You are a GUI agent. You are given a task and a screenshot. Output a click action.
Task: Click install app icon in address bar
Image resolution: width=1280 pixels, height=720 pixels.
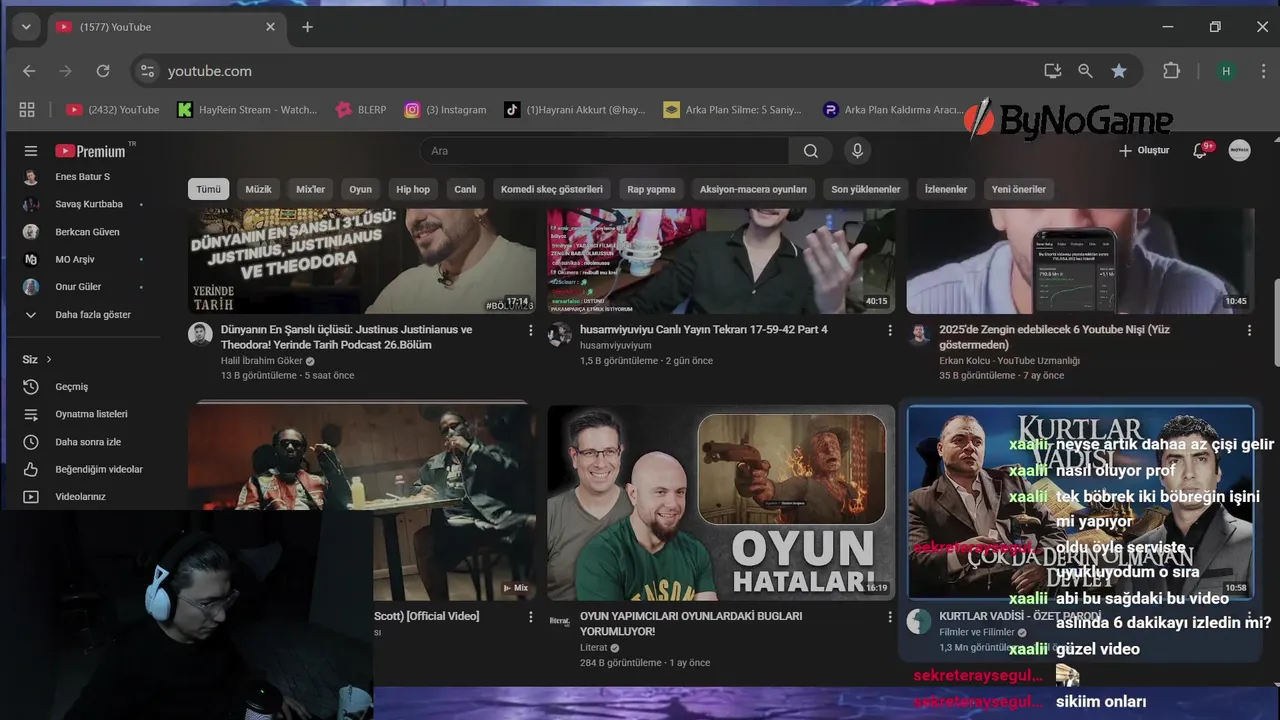(x=1052, y=71)
